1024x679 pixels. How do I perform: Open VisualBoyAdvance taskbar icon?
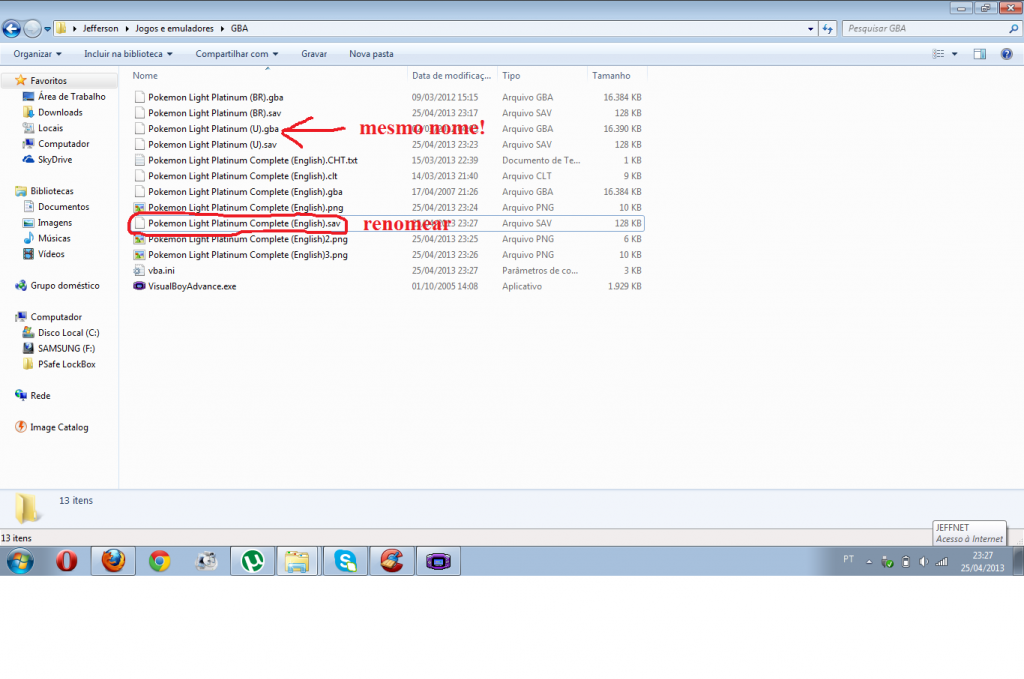pos(438,561)
